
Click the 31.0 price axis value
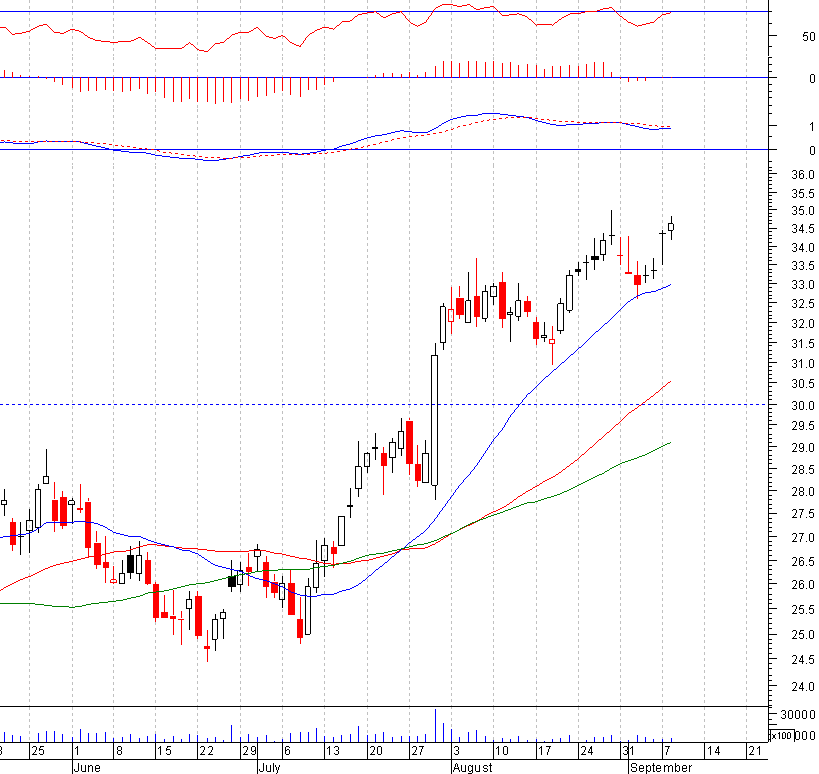pos(803,363)
